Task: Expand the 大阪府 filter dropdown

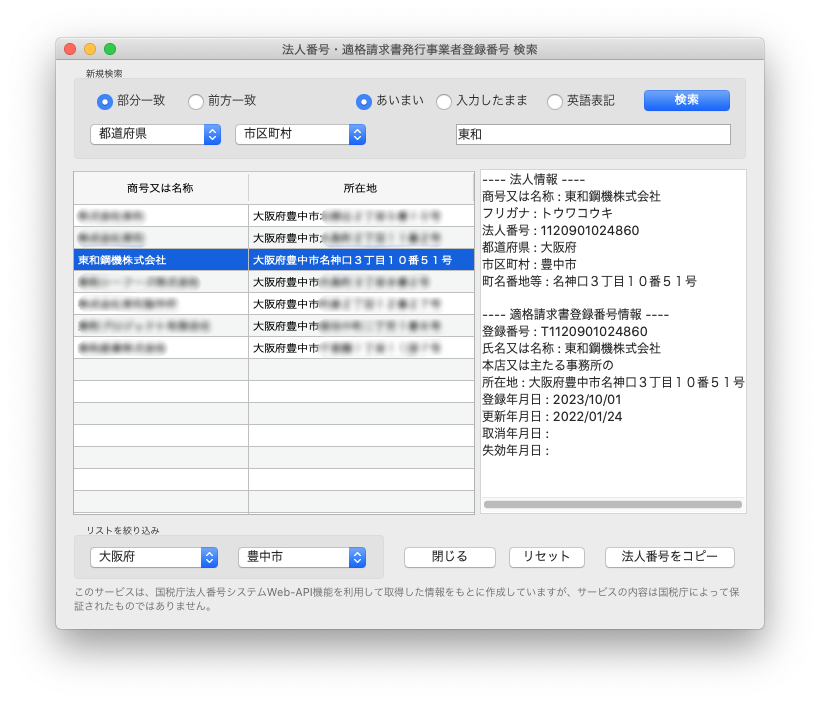Action: [154, 557]
